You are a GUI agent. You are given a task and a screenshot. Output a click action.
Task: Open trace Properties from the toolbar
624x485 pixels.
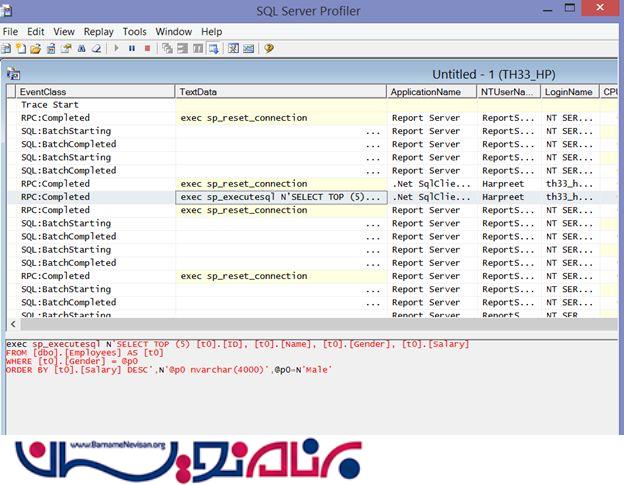pyautogui.click(x=66, y=48)
